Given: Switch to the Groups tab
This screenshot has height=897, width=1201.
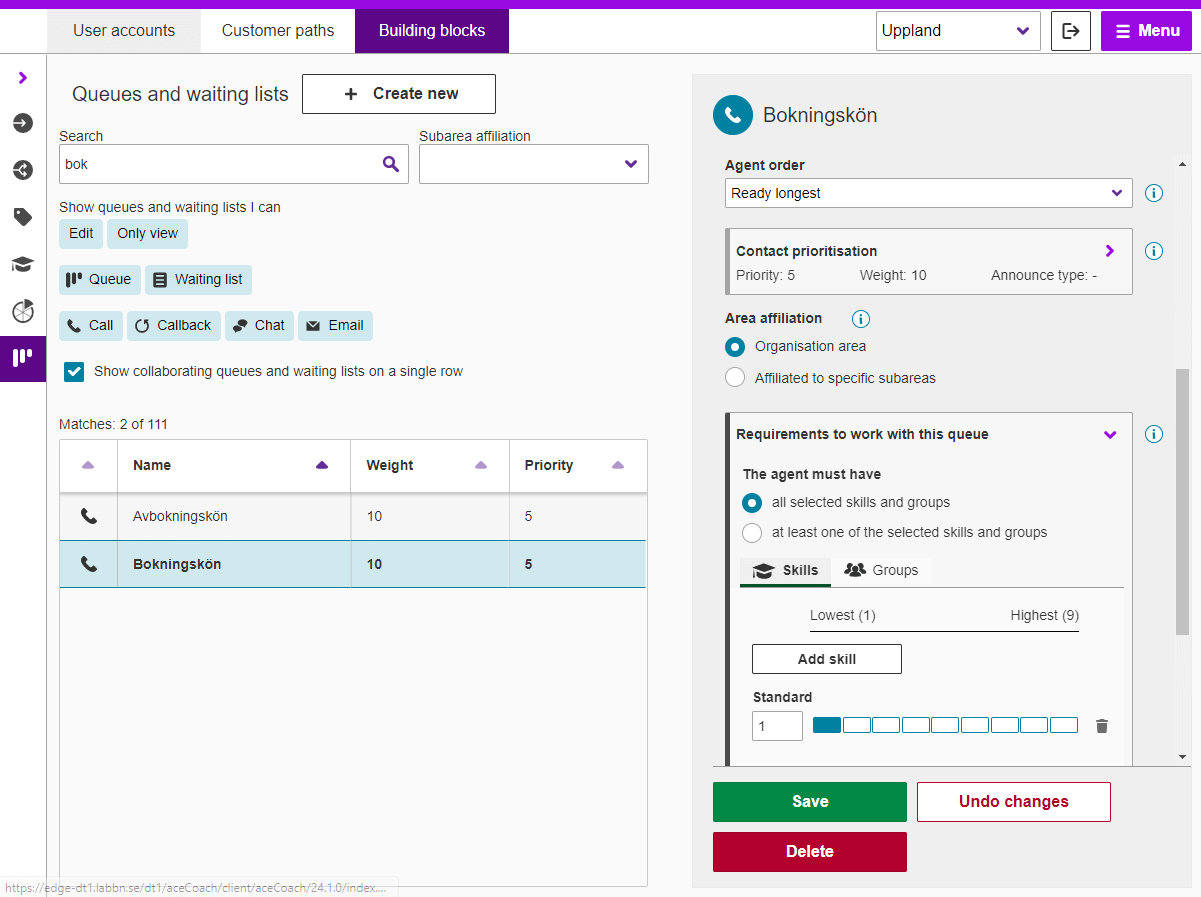Looking at the screenshot, I should coord(882,570).
